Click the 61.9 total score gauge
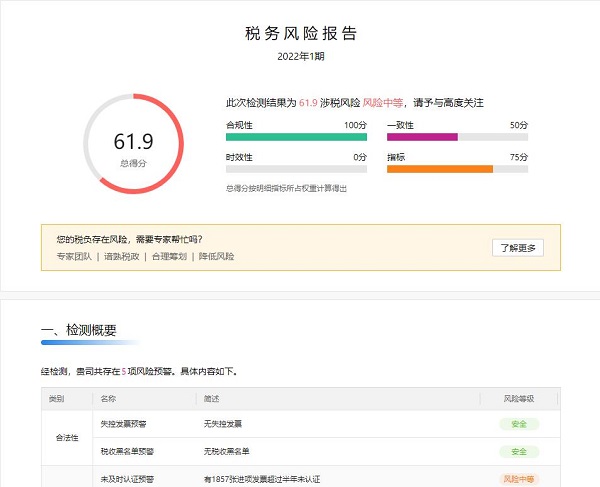 pyautogui.click(x=133, y=144)
